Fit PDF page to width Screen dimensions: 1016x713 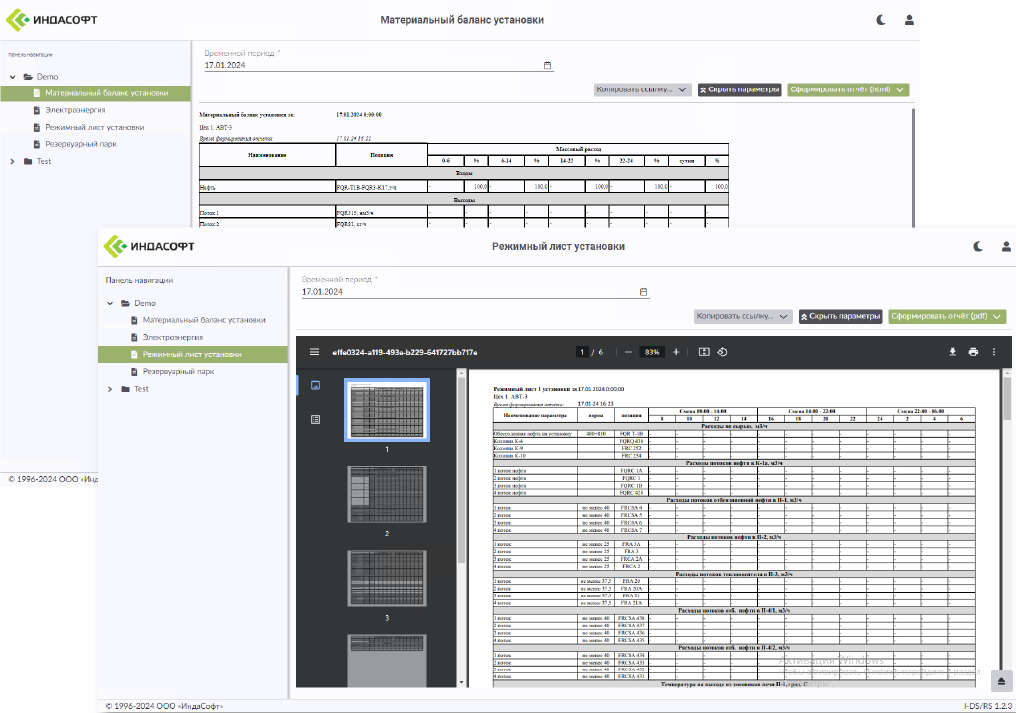coord(704,352)
